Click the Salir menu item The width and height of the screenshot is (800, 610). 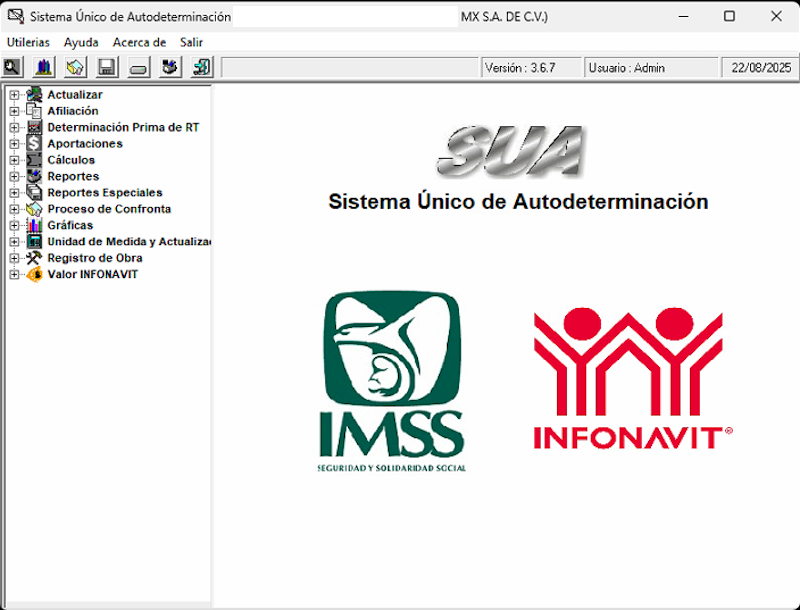tap(191, 42)
